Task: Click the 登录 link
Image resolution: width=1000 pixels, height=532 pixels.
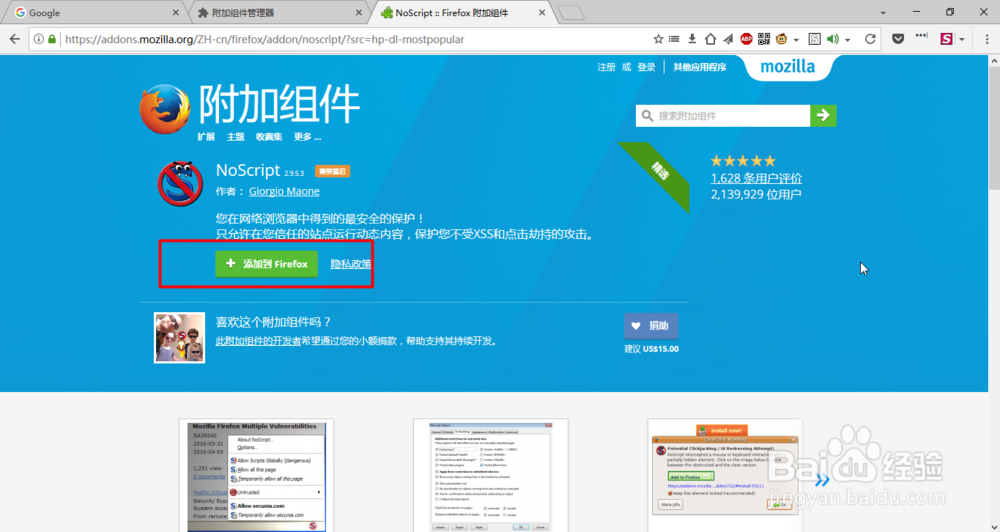Action: [x=646, y=67]
